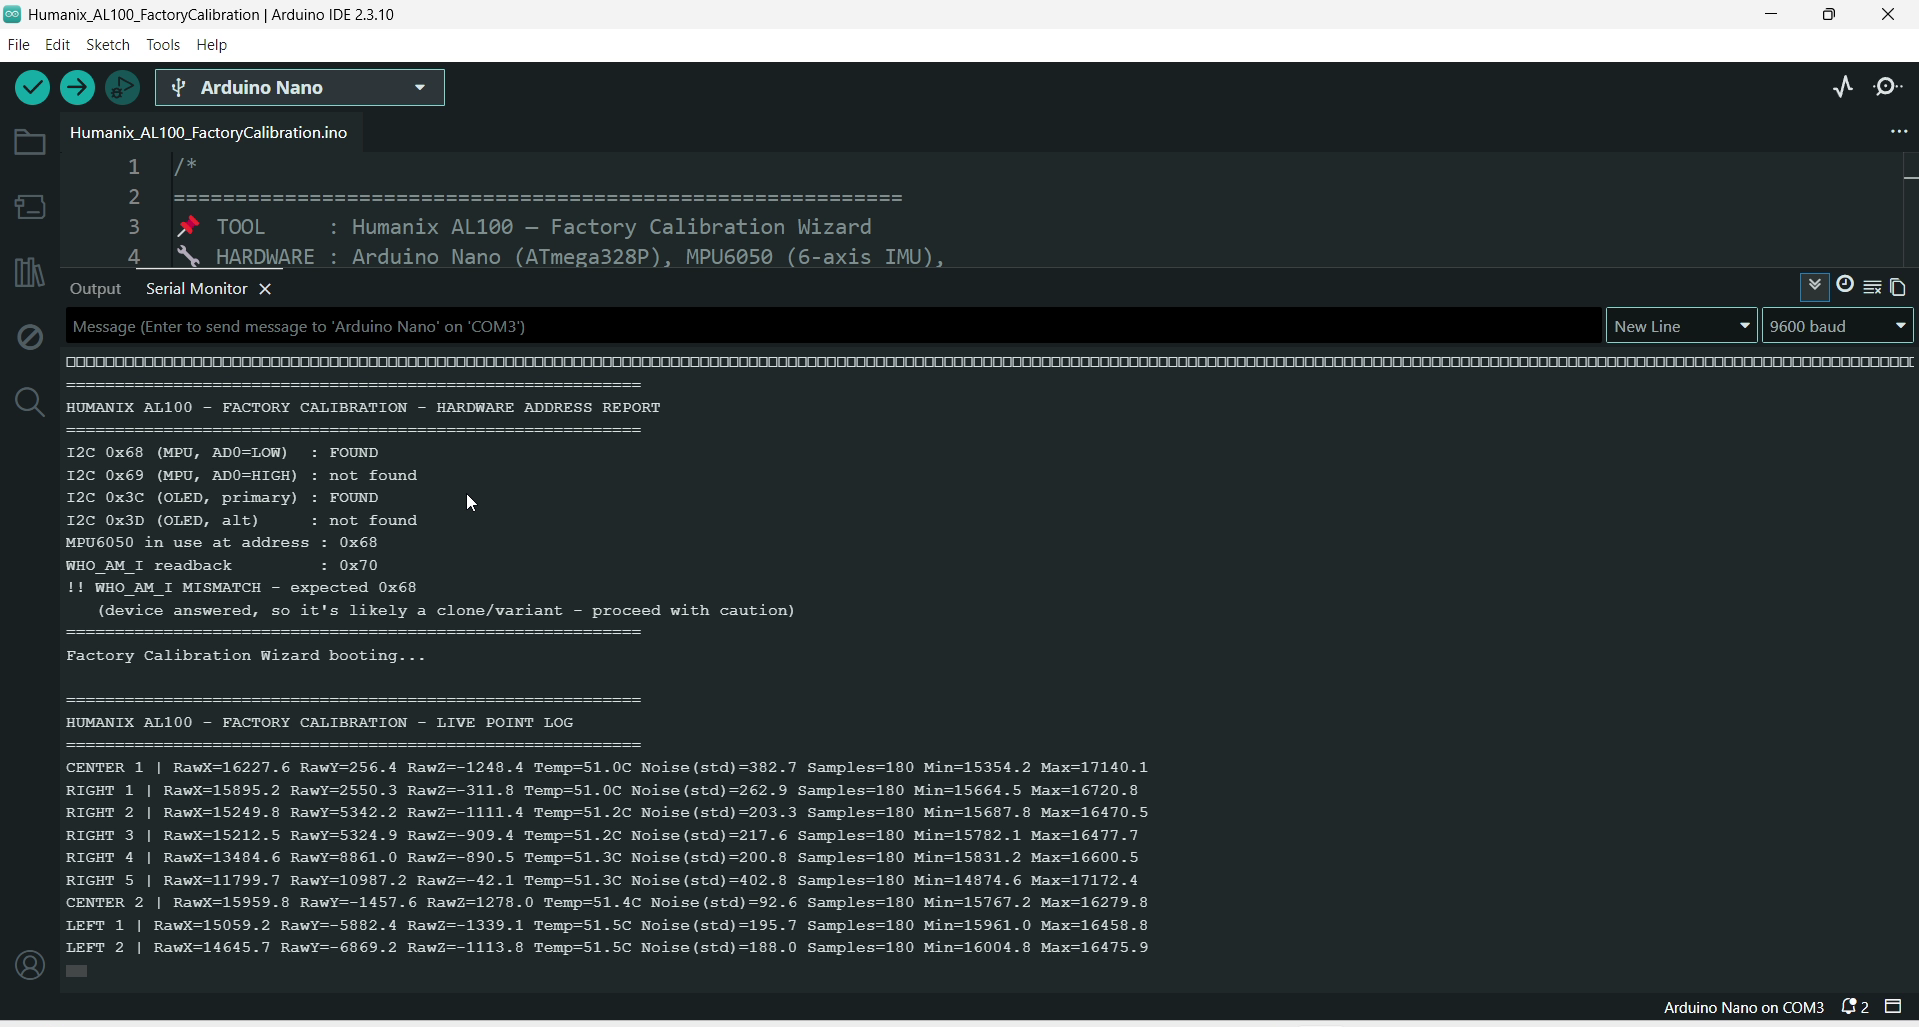Image resolution: width=1919 pixels, height=1027 pixels.
Task: Click the 'CENTER 2' log row
Action: [607, 903]
